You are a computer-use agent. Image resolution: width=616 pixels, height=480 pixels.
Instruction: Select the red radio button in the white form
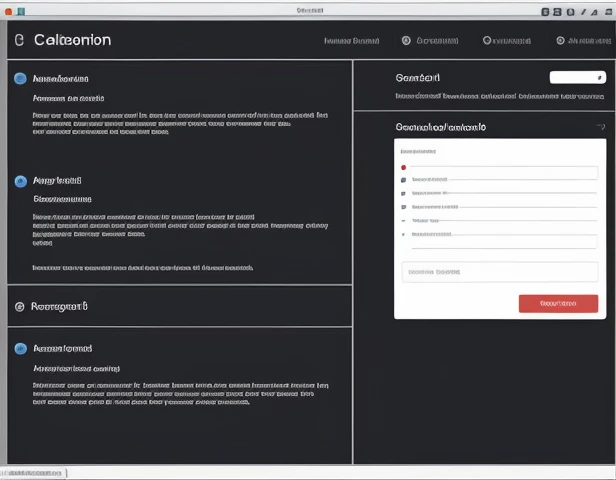[x=403, y=167]
